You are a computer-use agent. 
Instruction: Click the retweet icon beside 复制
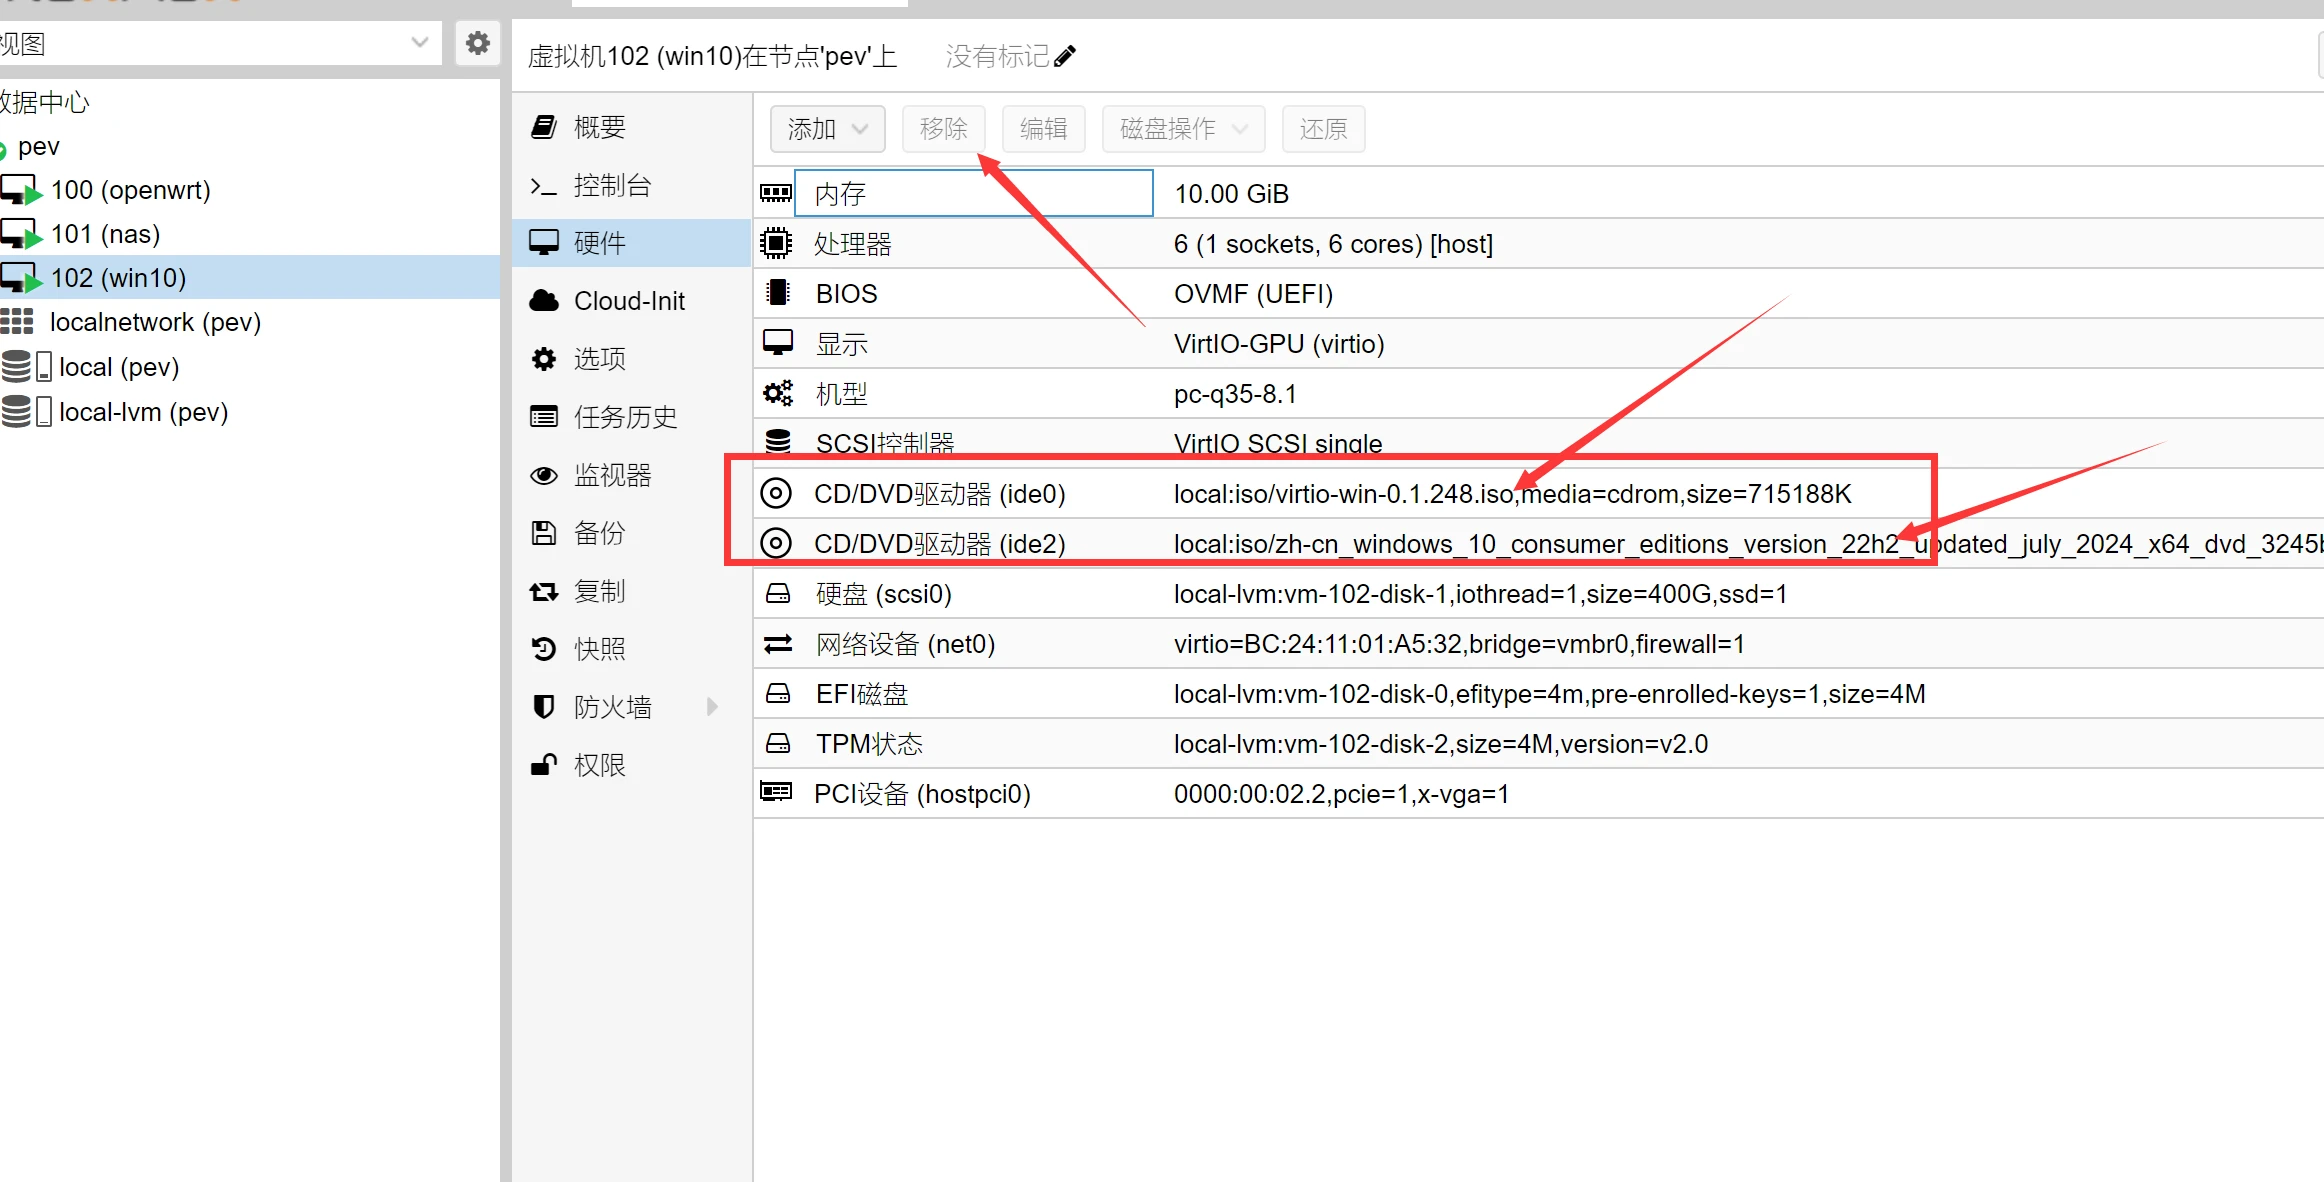click(544, 591)
